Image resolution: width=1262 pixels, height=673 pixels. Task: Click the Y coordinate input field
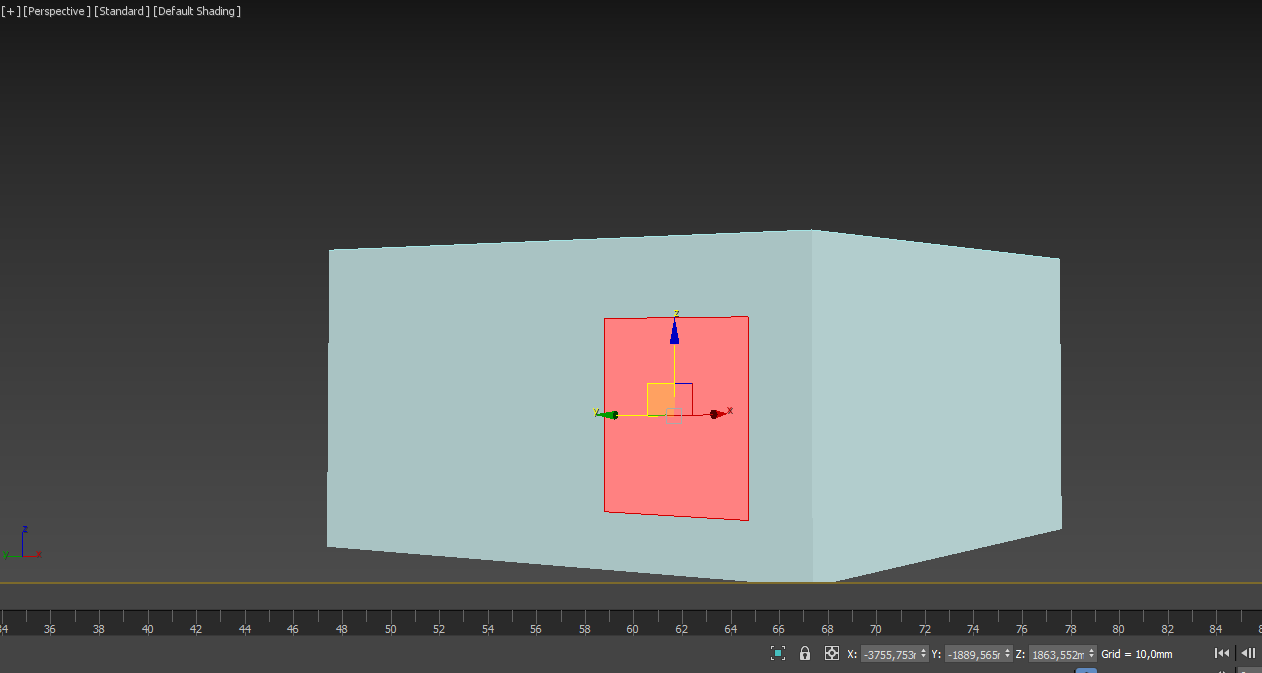(x=973, y=654)
